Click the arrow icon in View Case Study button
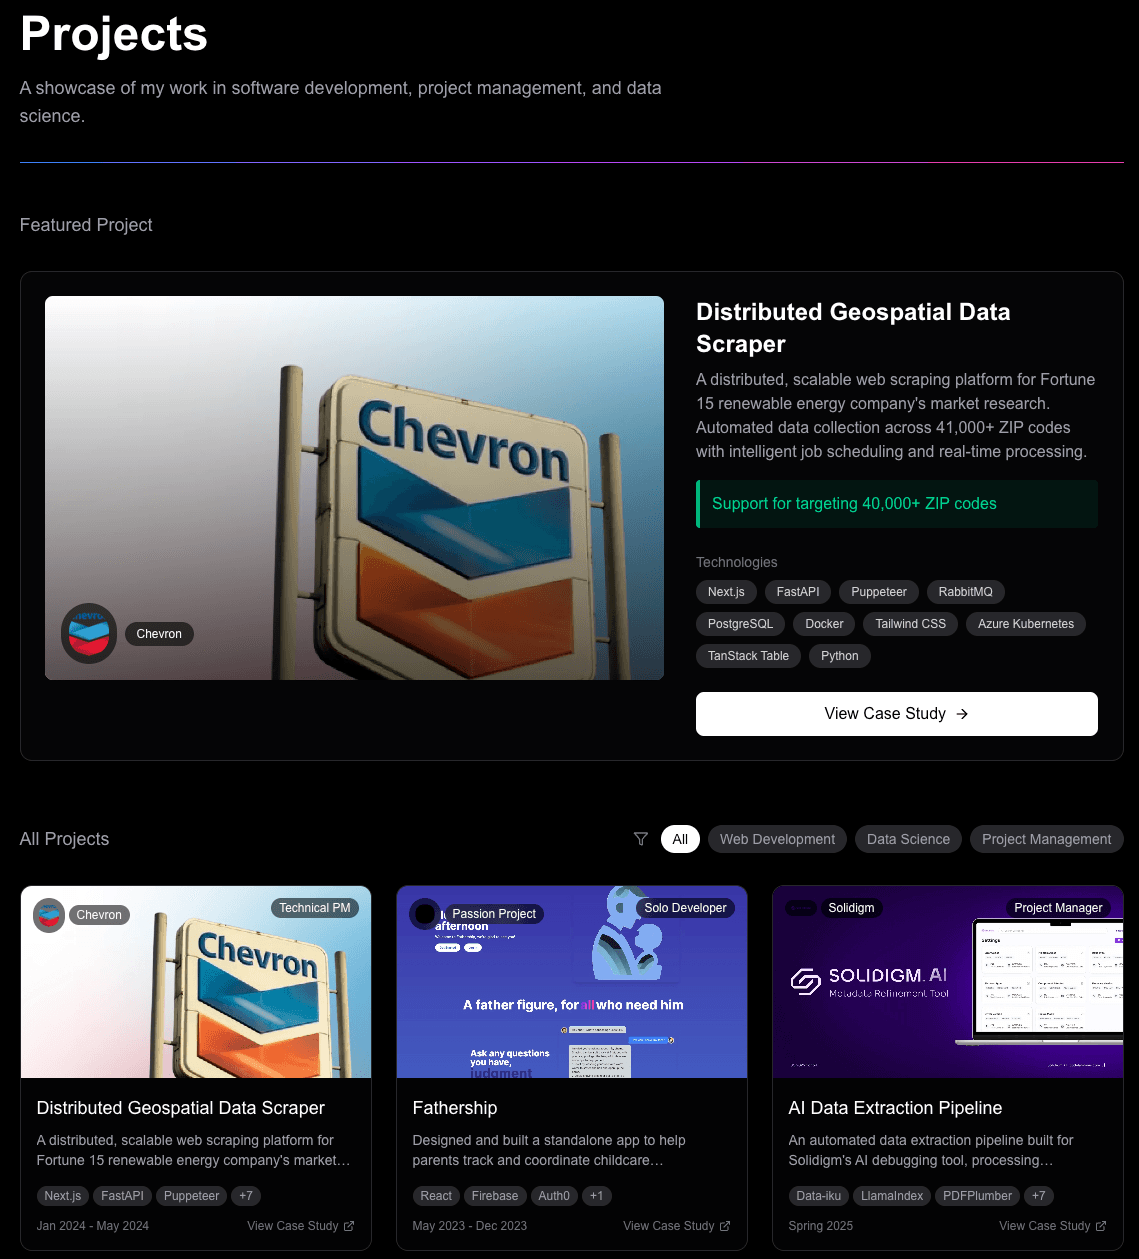Viewport: 1139px width, 1259px height. coord(962,714)
